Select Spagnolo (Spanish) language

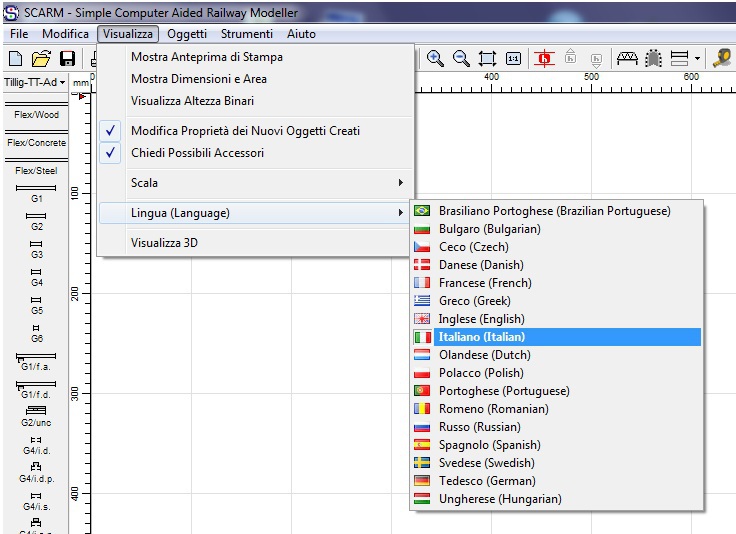(x=557, y=445)
